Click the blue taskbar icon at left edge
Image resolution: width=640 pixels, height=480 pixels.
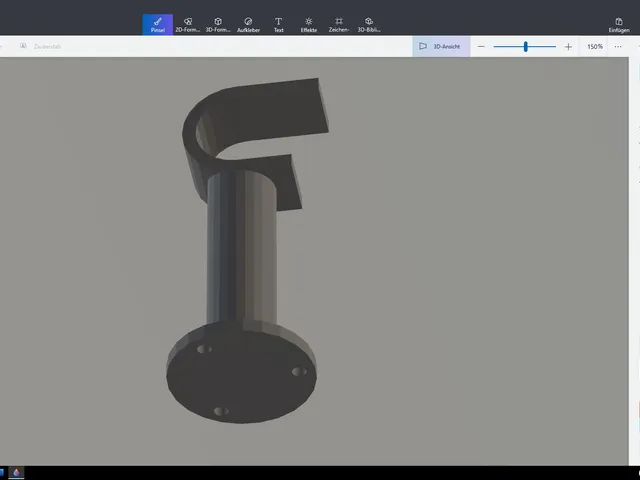(x=2, y=473)
